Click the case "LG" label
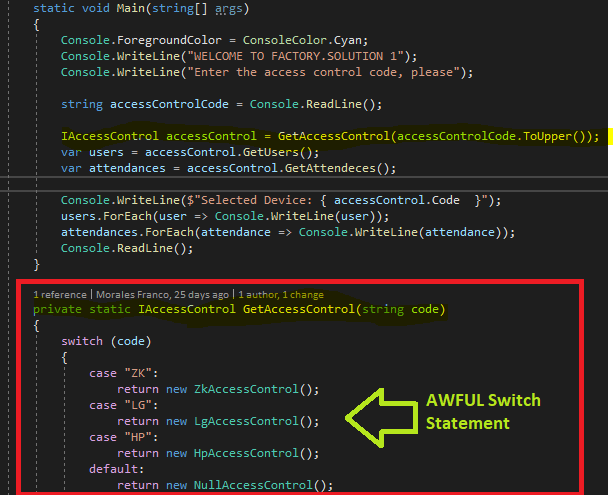Image resolution: width=613 pixels, height=495 pixels. point(124,405)
